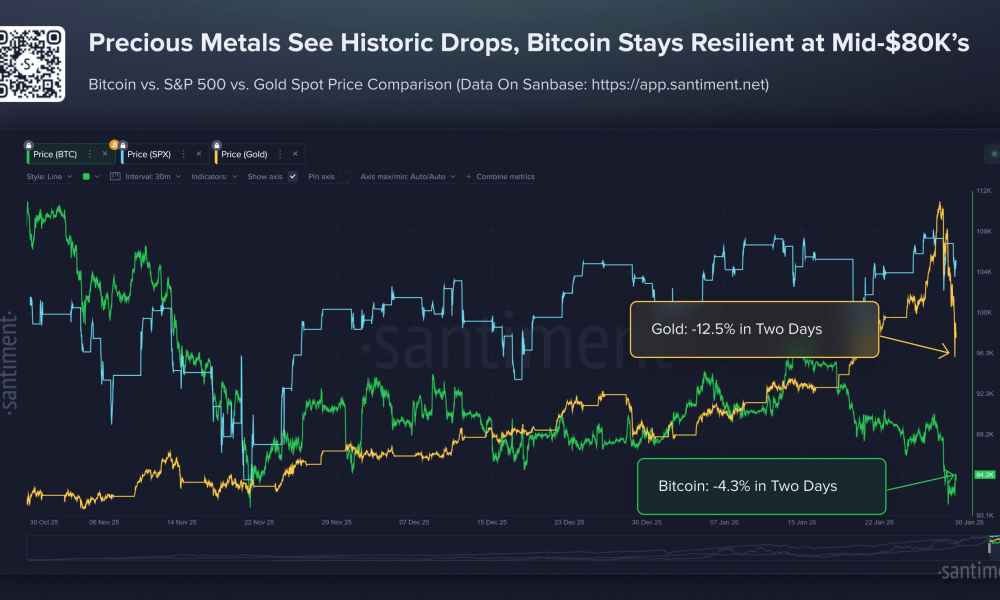1000x600 pixels.
Task: Click the plus icon beside Combine metrics
Action: pyautogui.click(x=468, y=176)
